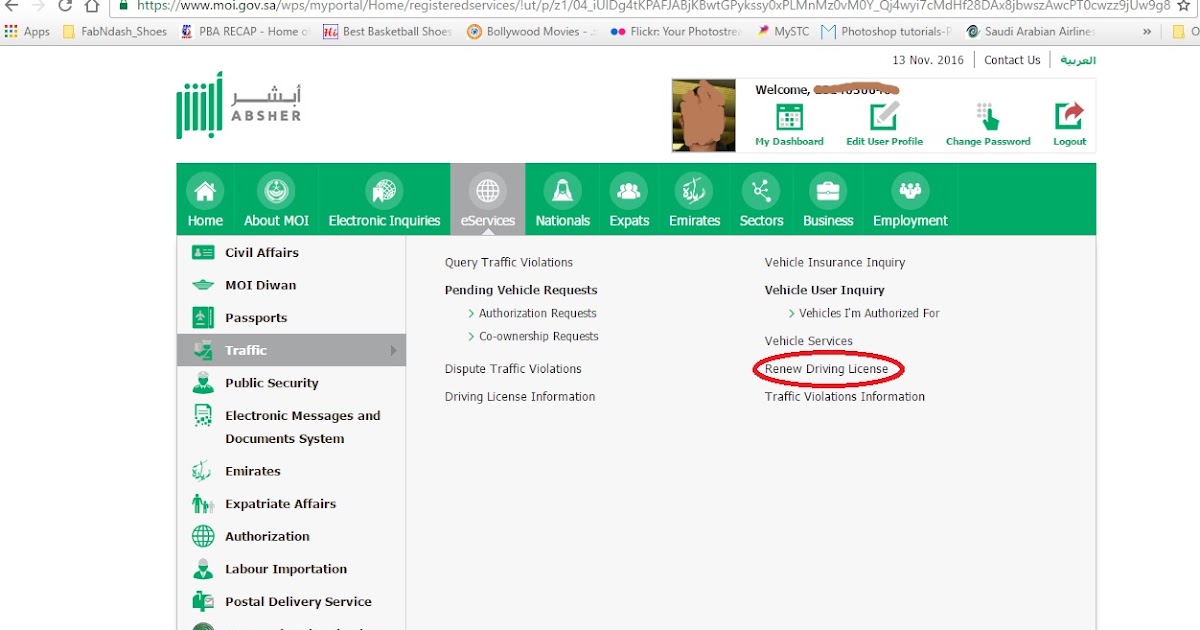The height and width of the screenshot is (630, 1200).
Task: Select the Expats icon
Action: [629, 190]
